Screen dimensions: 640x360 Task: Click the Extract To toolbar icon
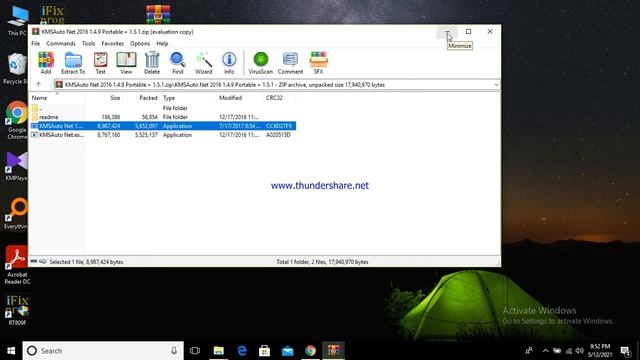[x=73, y=63]
